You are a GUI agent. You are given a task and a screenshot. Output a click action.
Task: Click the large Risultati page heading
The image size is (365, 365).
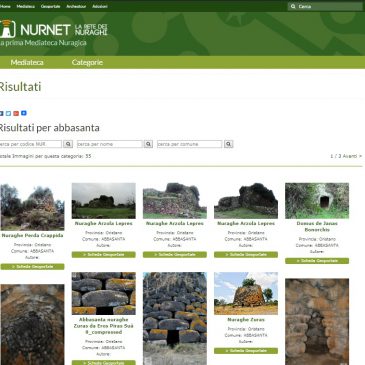tap(20, 87)
